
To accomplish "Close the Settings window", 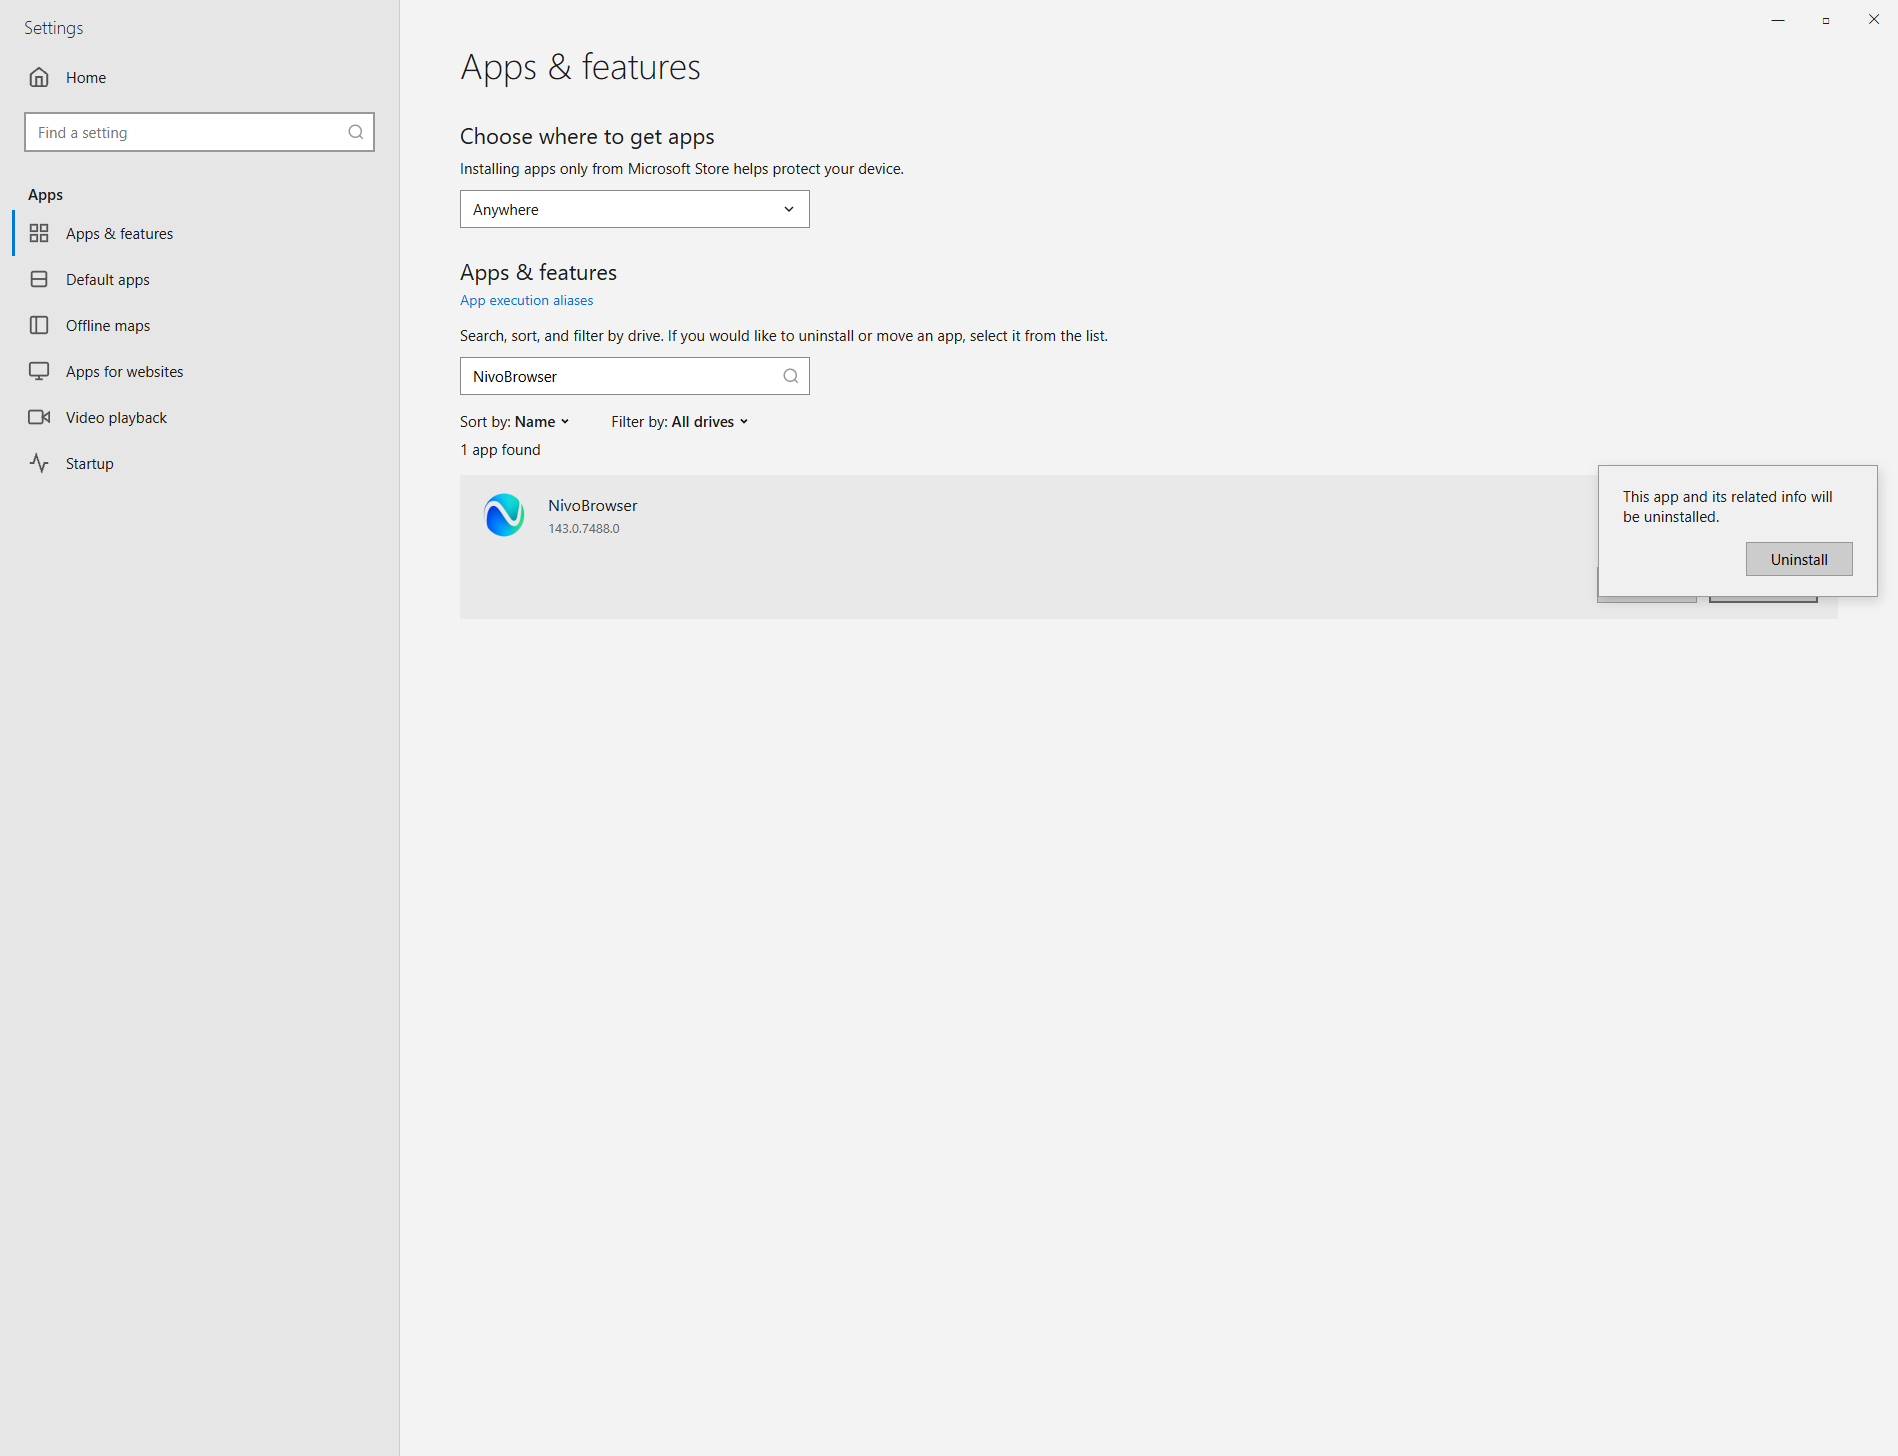I will coord(1874,20).
